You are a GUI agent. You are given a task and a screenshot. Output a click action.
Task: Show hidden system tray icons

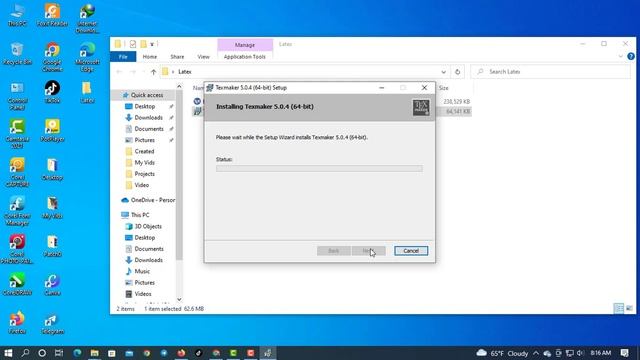tap(536, 353)
